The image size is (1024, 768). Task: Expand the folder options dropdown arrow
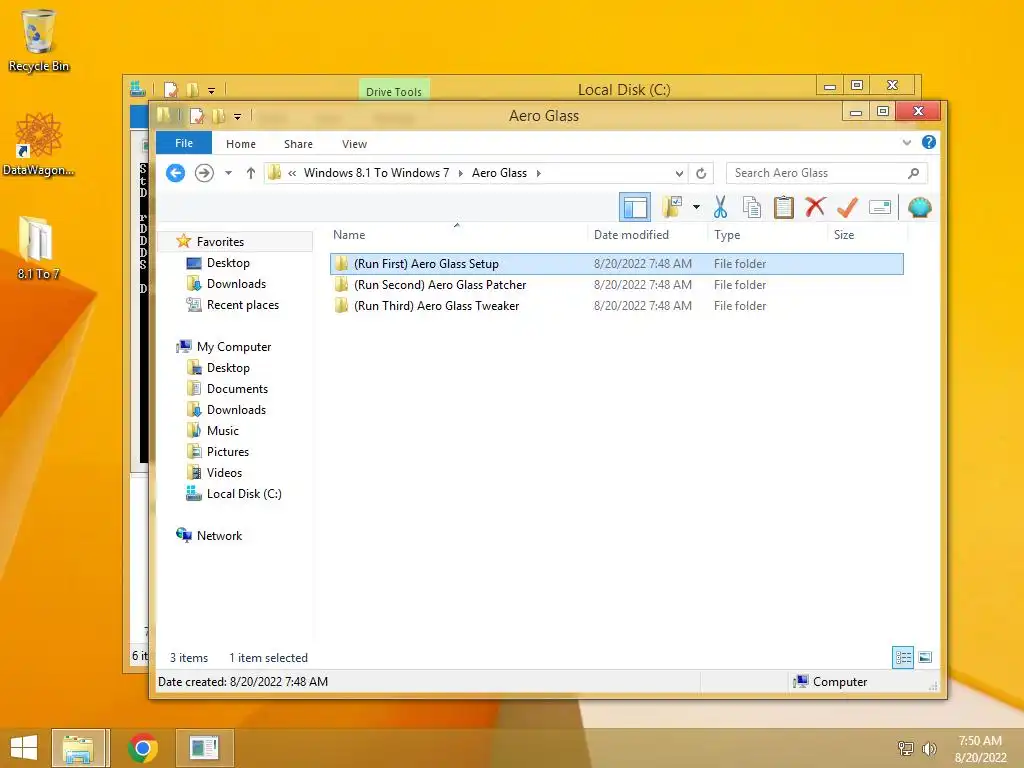click(x=696, y=208)
